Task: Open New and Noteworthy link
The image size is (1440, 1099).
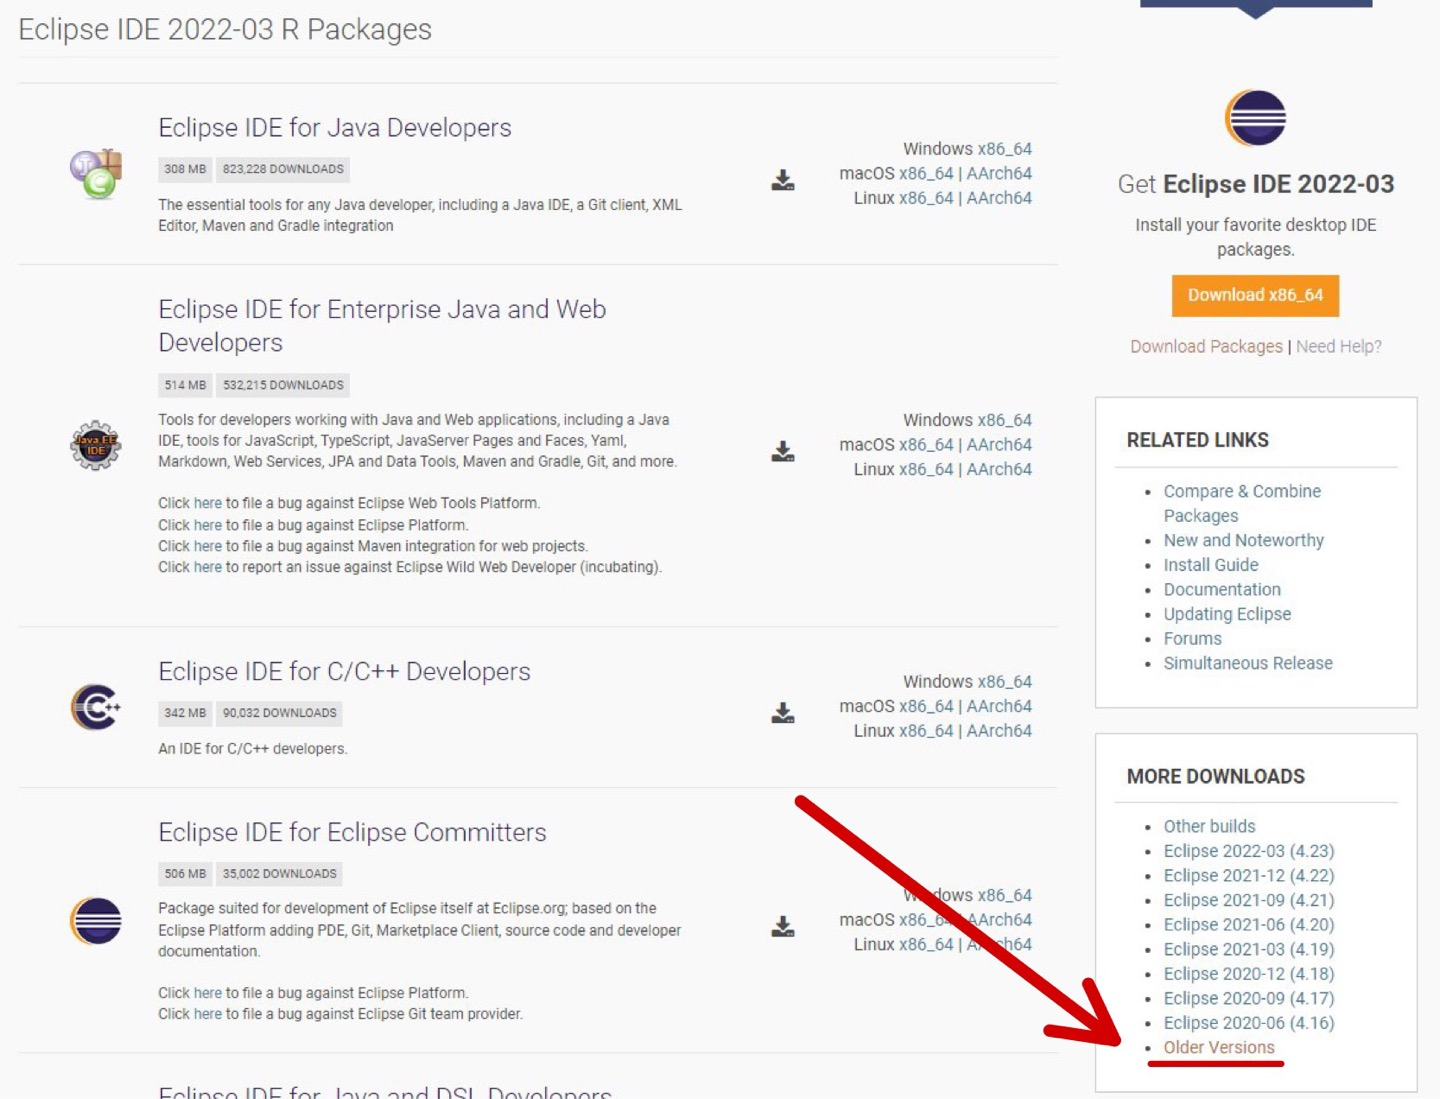Action: pos(1243,540)
